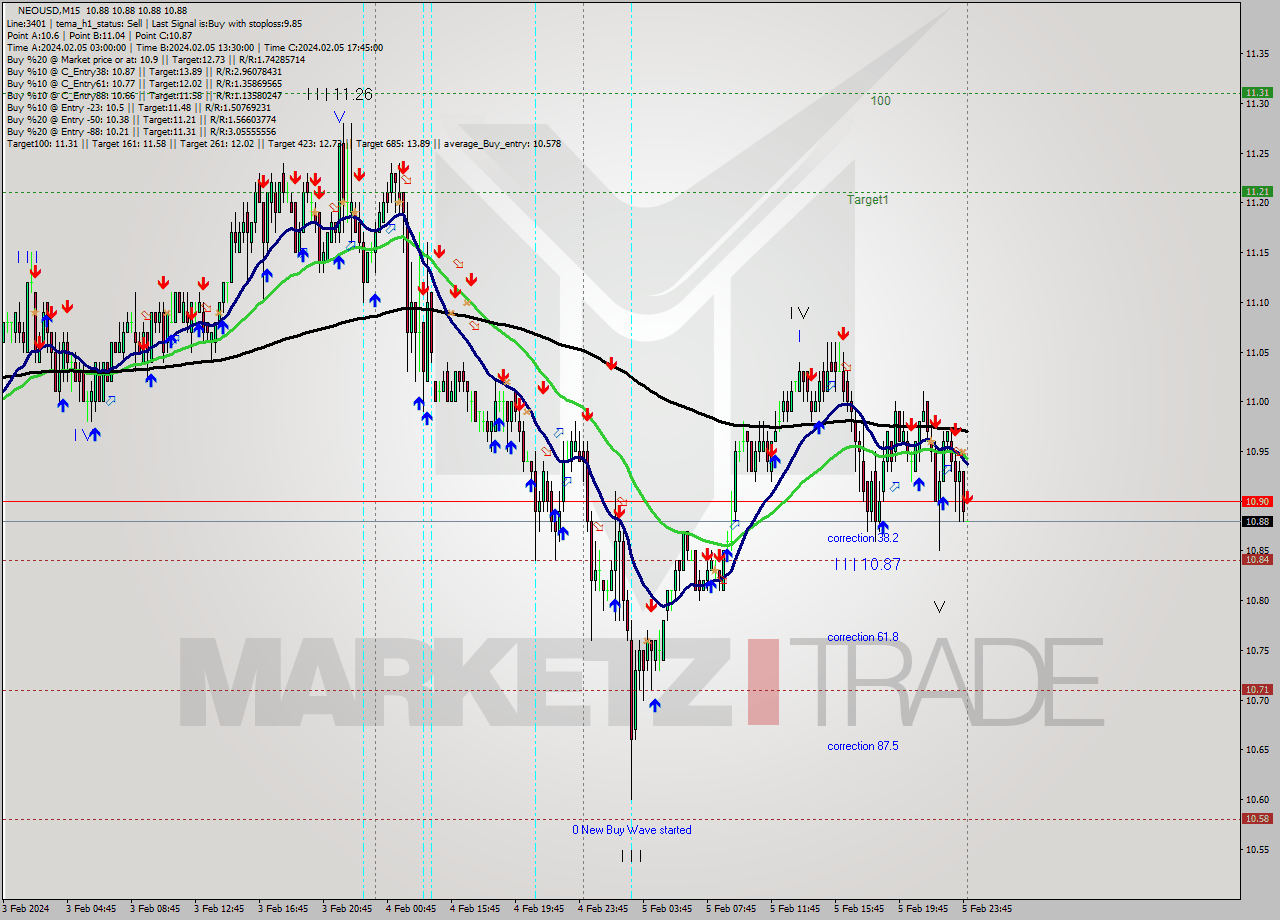Click the blue 'I I I 10.87' wave label
Viewport: 1280px width, 920px height.
tap(867, 565)
